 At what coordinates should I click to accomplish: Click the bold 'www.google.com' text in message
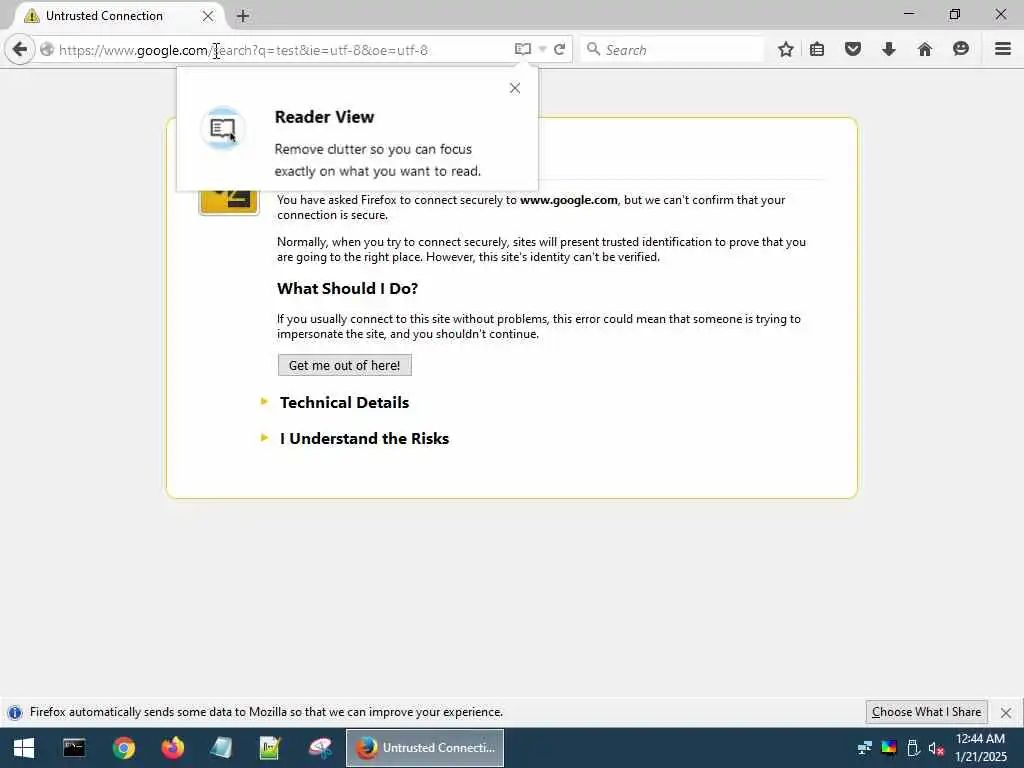coord(569,200)
